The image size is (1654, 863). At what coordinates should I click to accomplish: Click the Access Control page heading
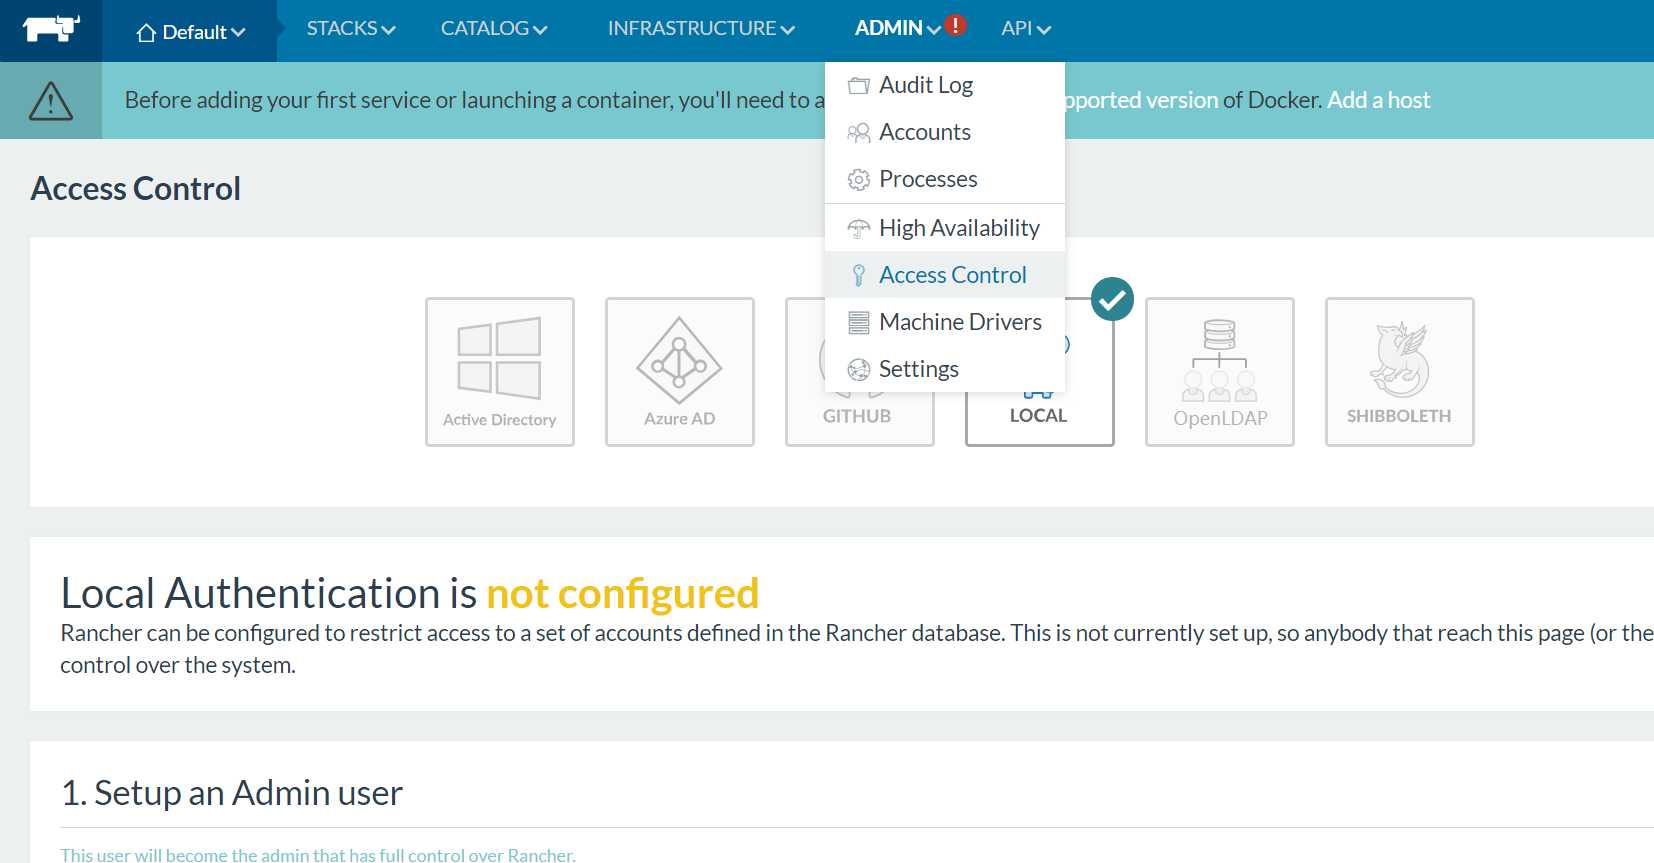click(136, 189)
